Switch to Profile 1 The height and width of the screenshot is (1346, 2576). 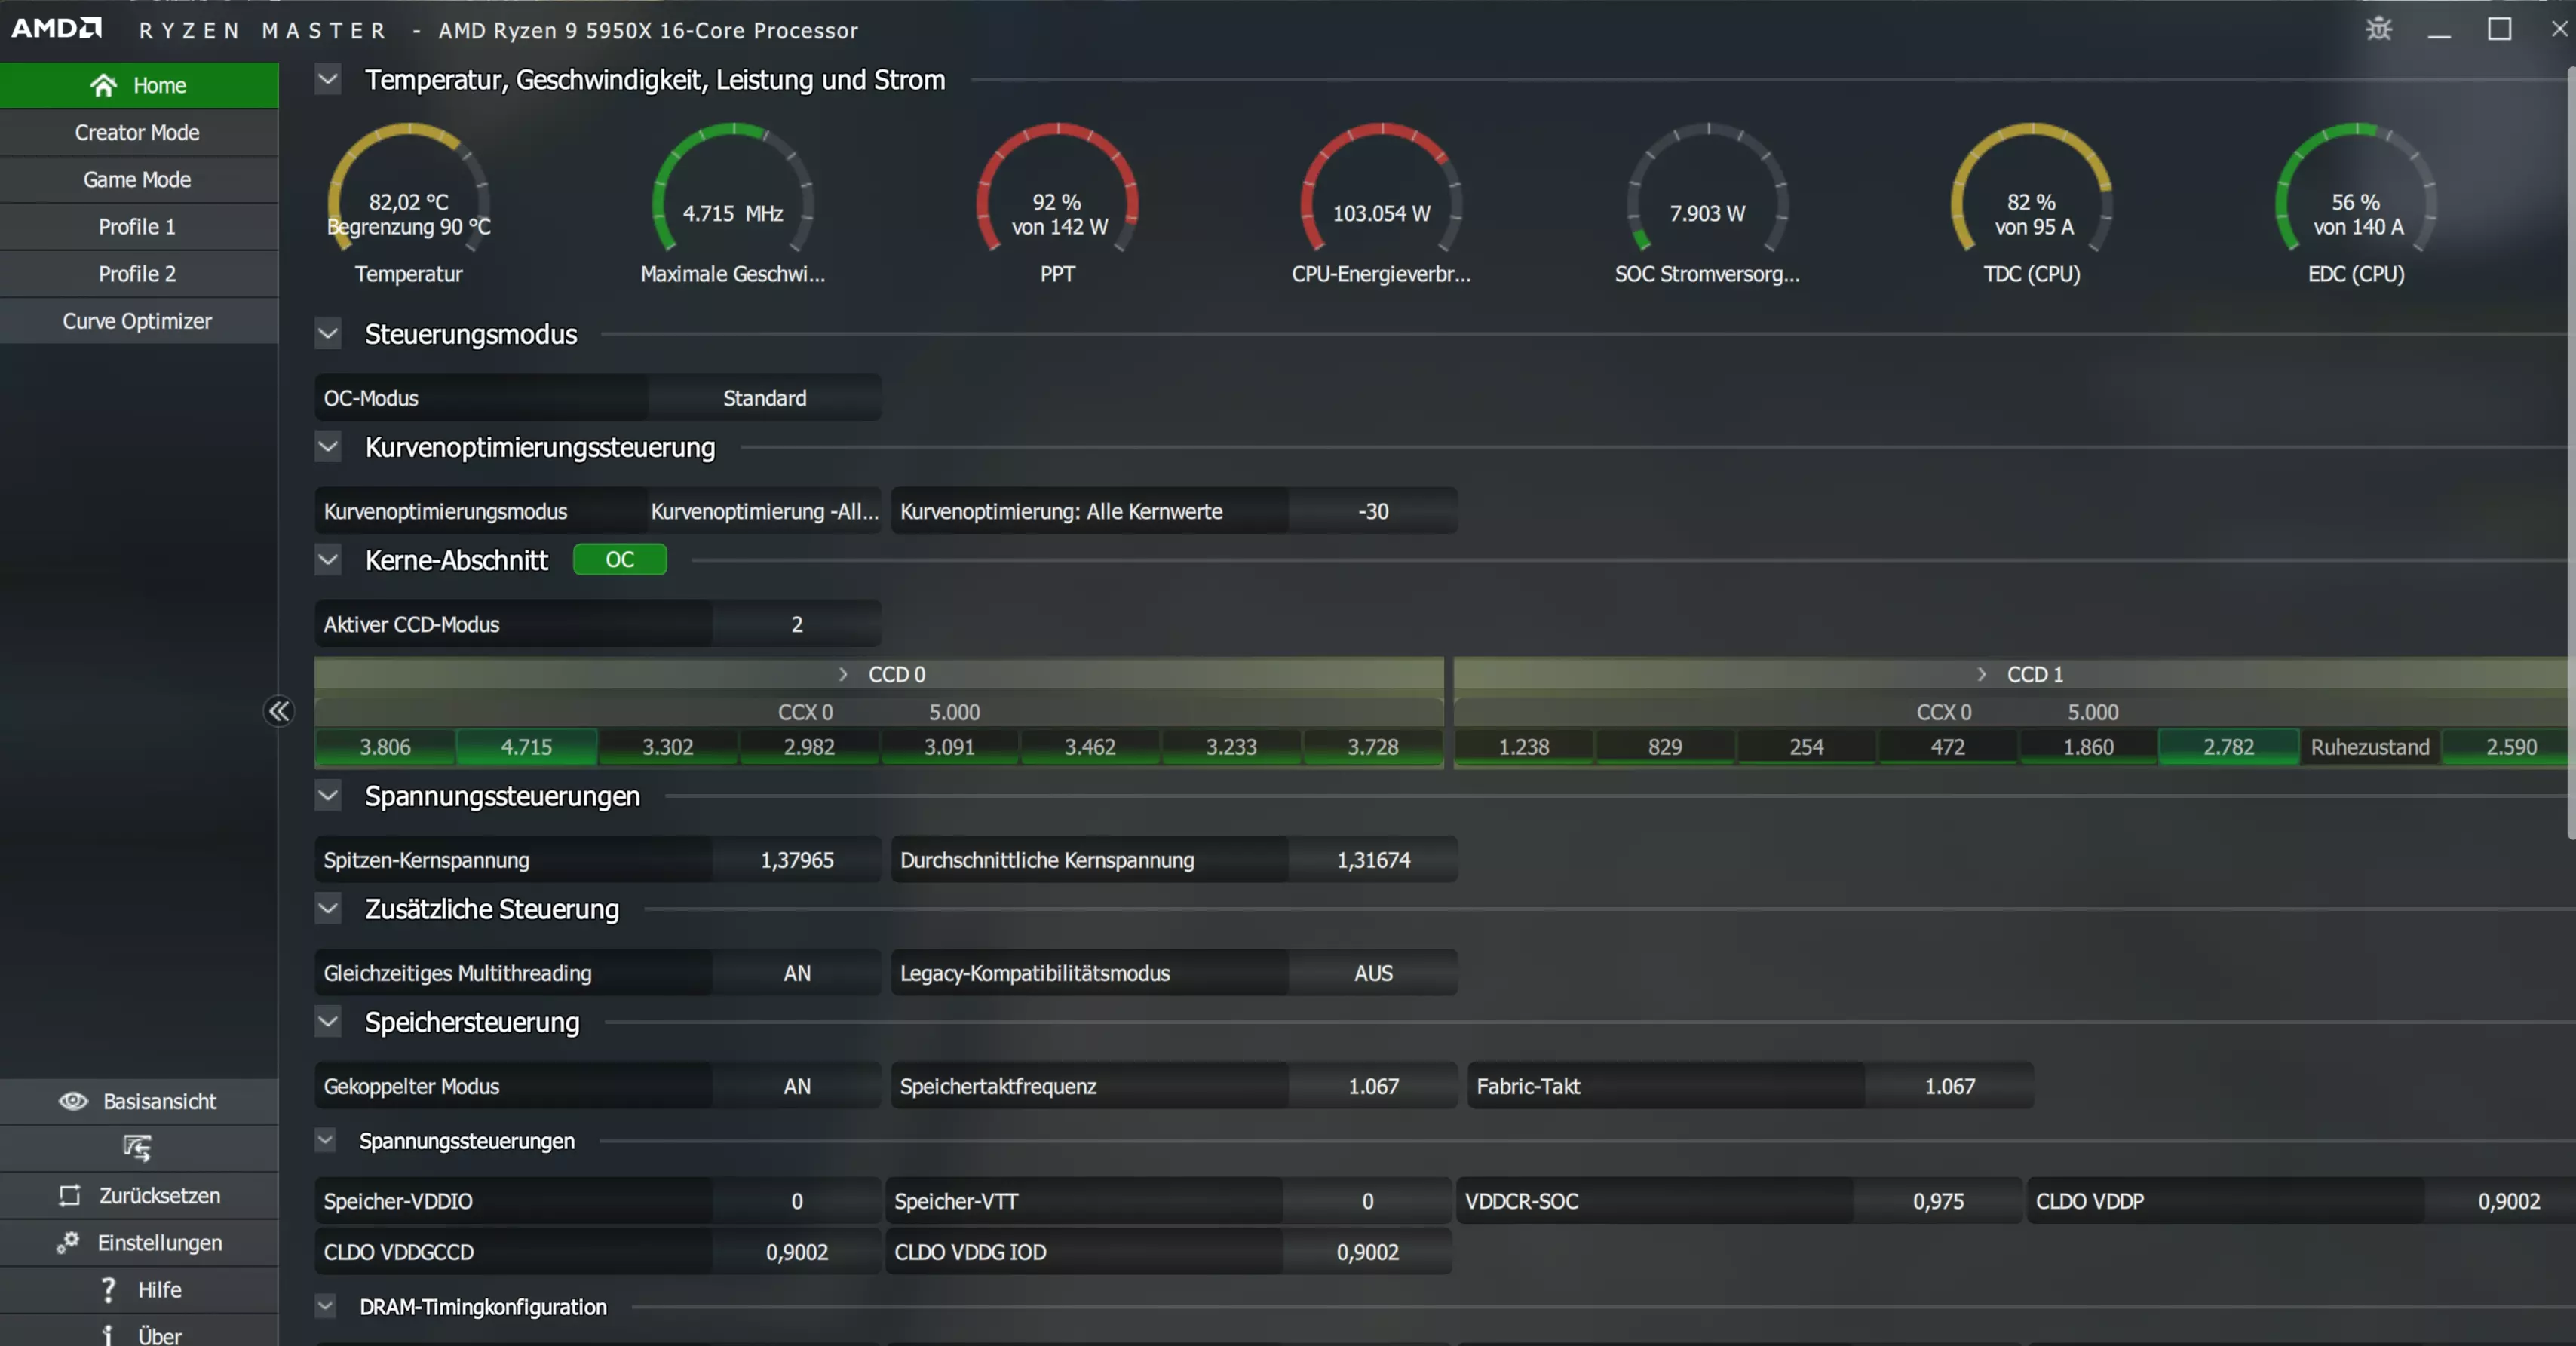[138, 226]
